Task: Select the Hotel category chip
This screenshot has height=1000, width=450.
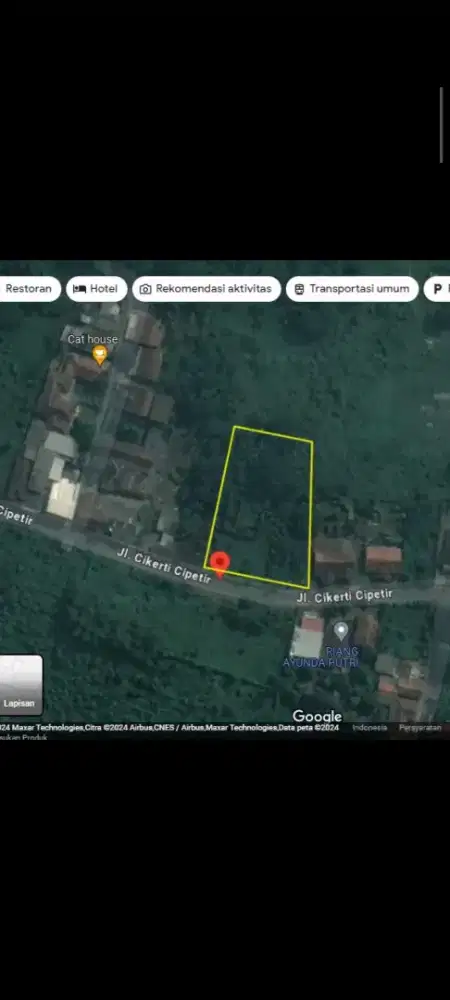Action: [x=96, y=288]
